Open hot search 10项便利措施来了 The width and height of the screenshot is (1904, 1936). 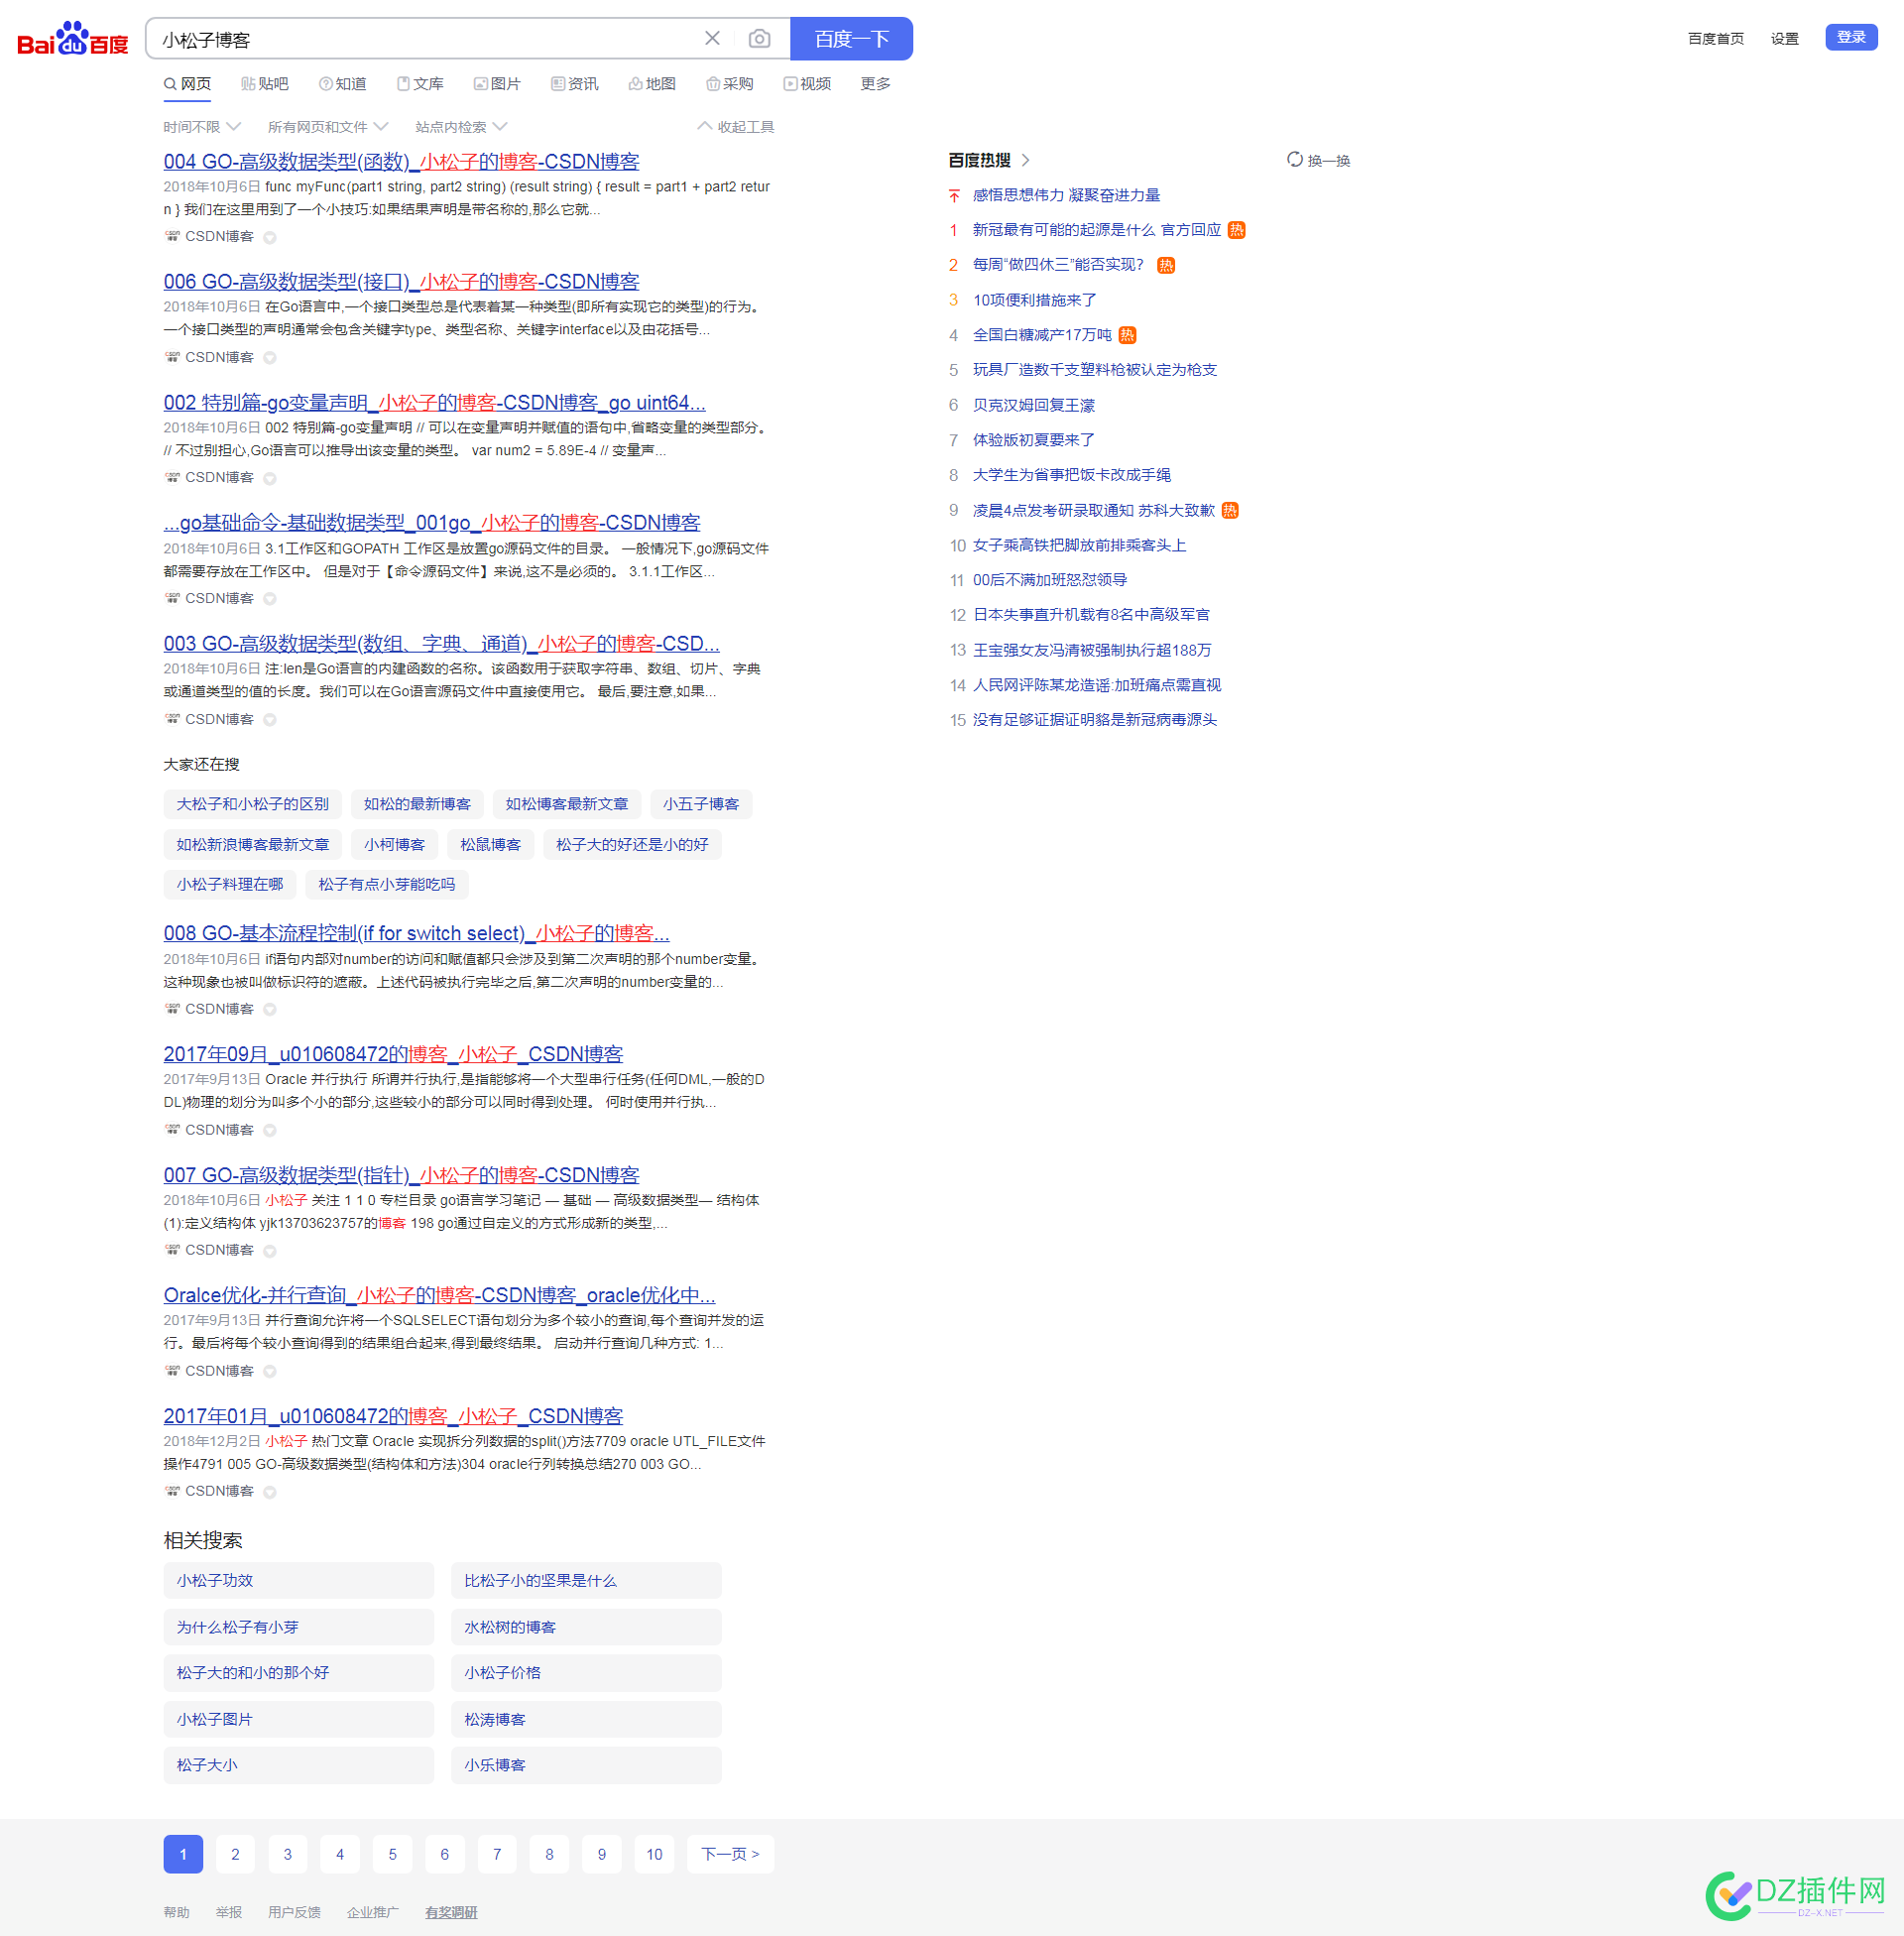click(1034, 300)
